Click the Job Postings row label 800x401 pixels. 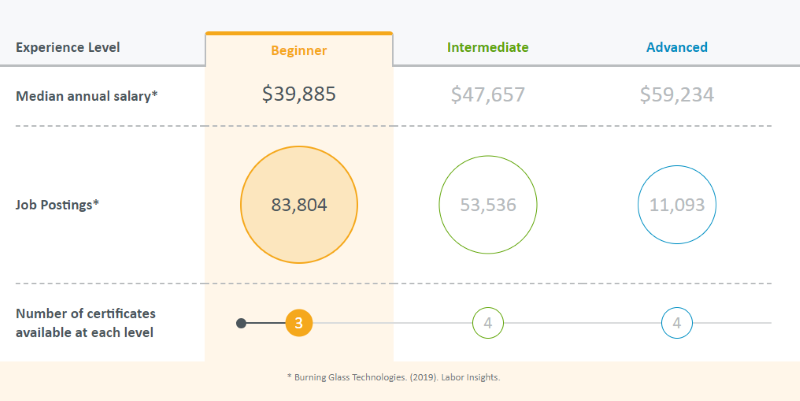point(57,205)
